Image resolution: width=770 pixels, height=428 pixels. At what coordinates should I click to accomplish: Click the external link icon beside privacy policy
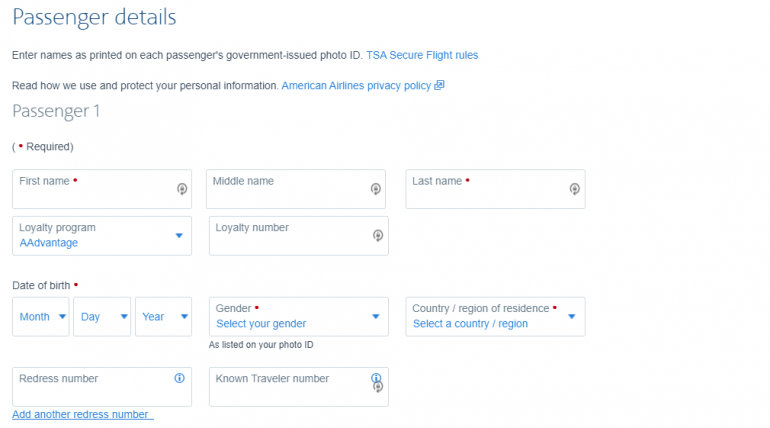pyautogui.click(x=439, y=86)
